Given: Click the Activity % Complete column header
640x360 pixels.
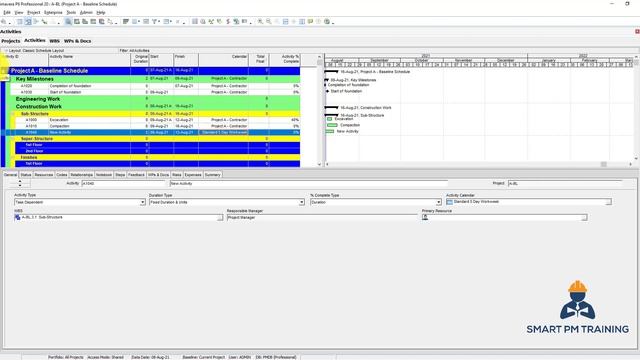Looking at the screenshot, I should (x=284, y=60).
